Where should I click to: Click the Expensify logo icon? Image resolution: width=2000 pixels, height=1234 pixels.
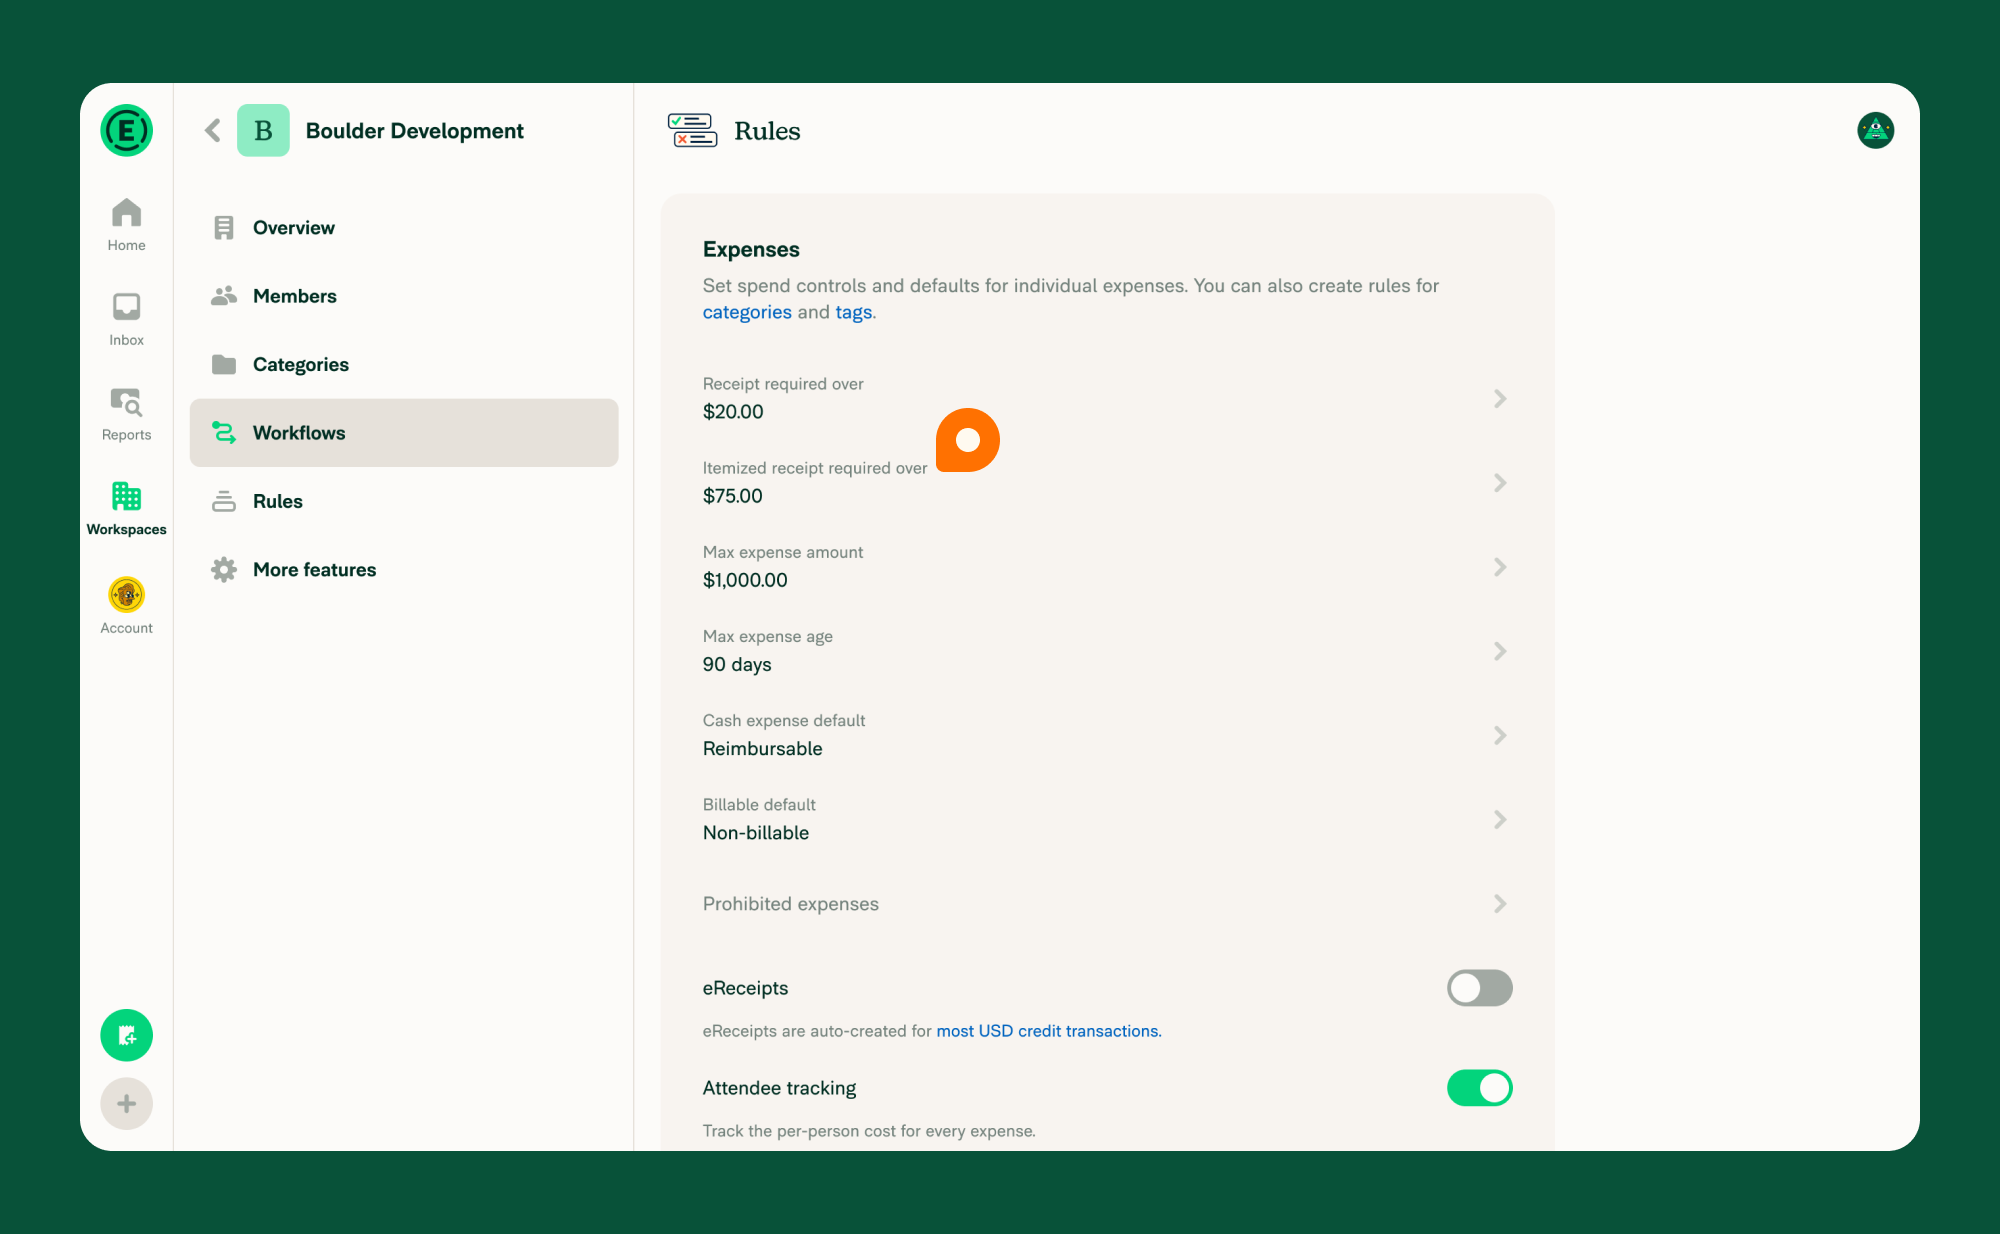(126, 131)
